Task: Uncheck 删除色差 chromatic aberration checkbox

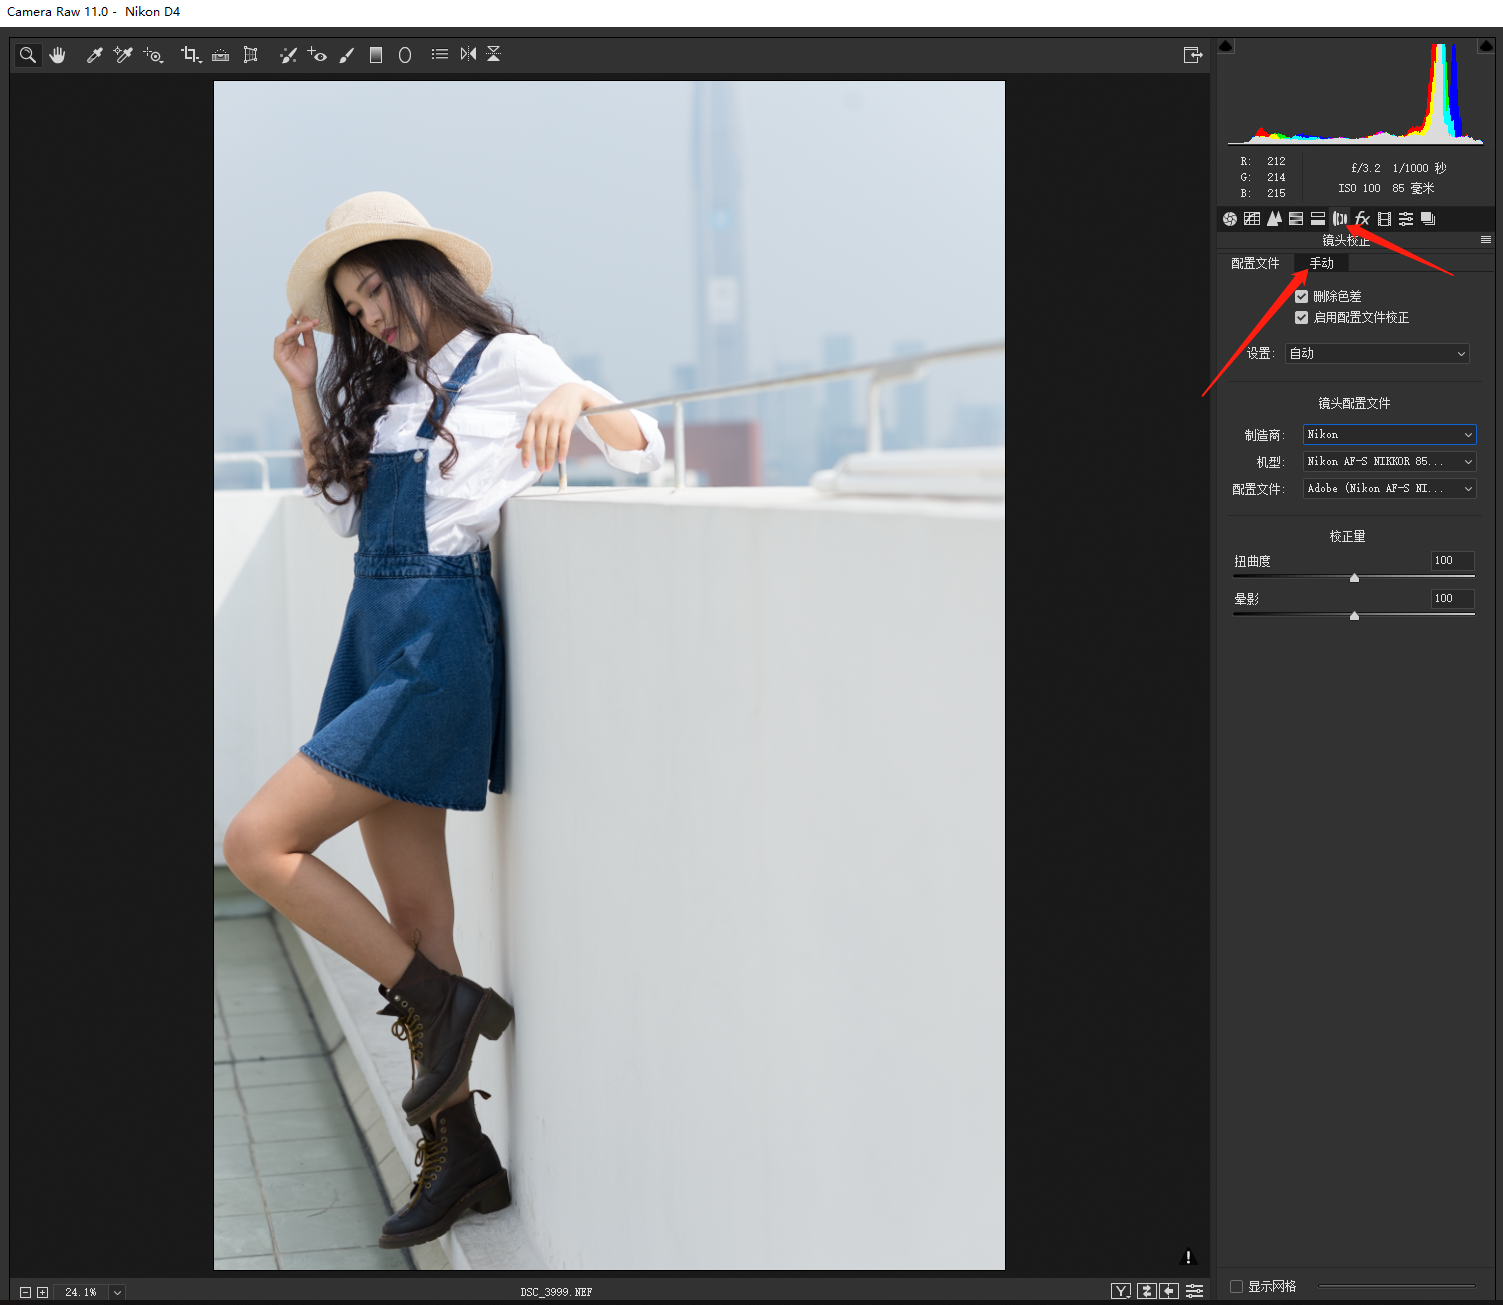Action: pyautogui.click(x=1301, y=296)
